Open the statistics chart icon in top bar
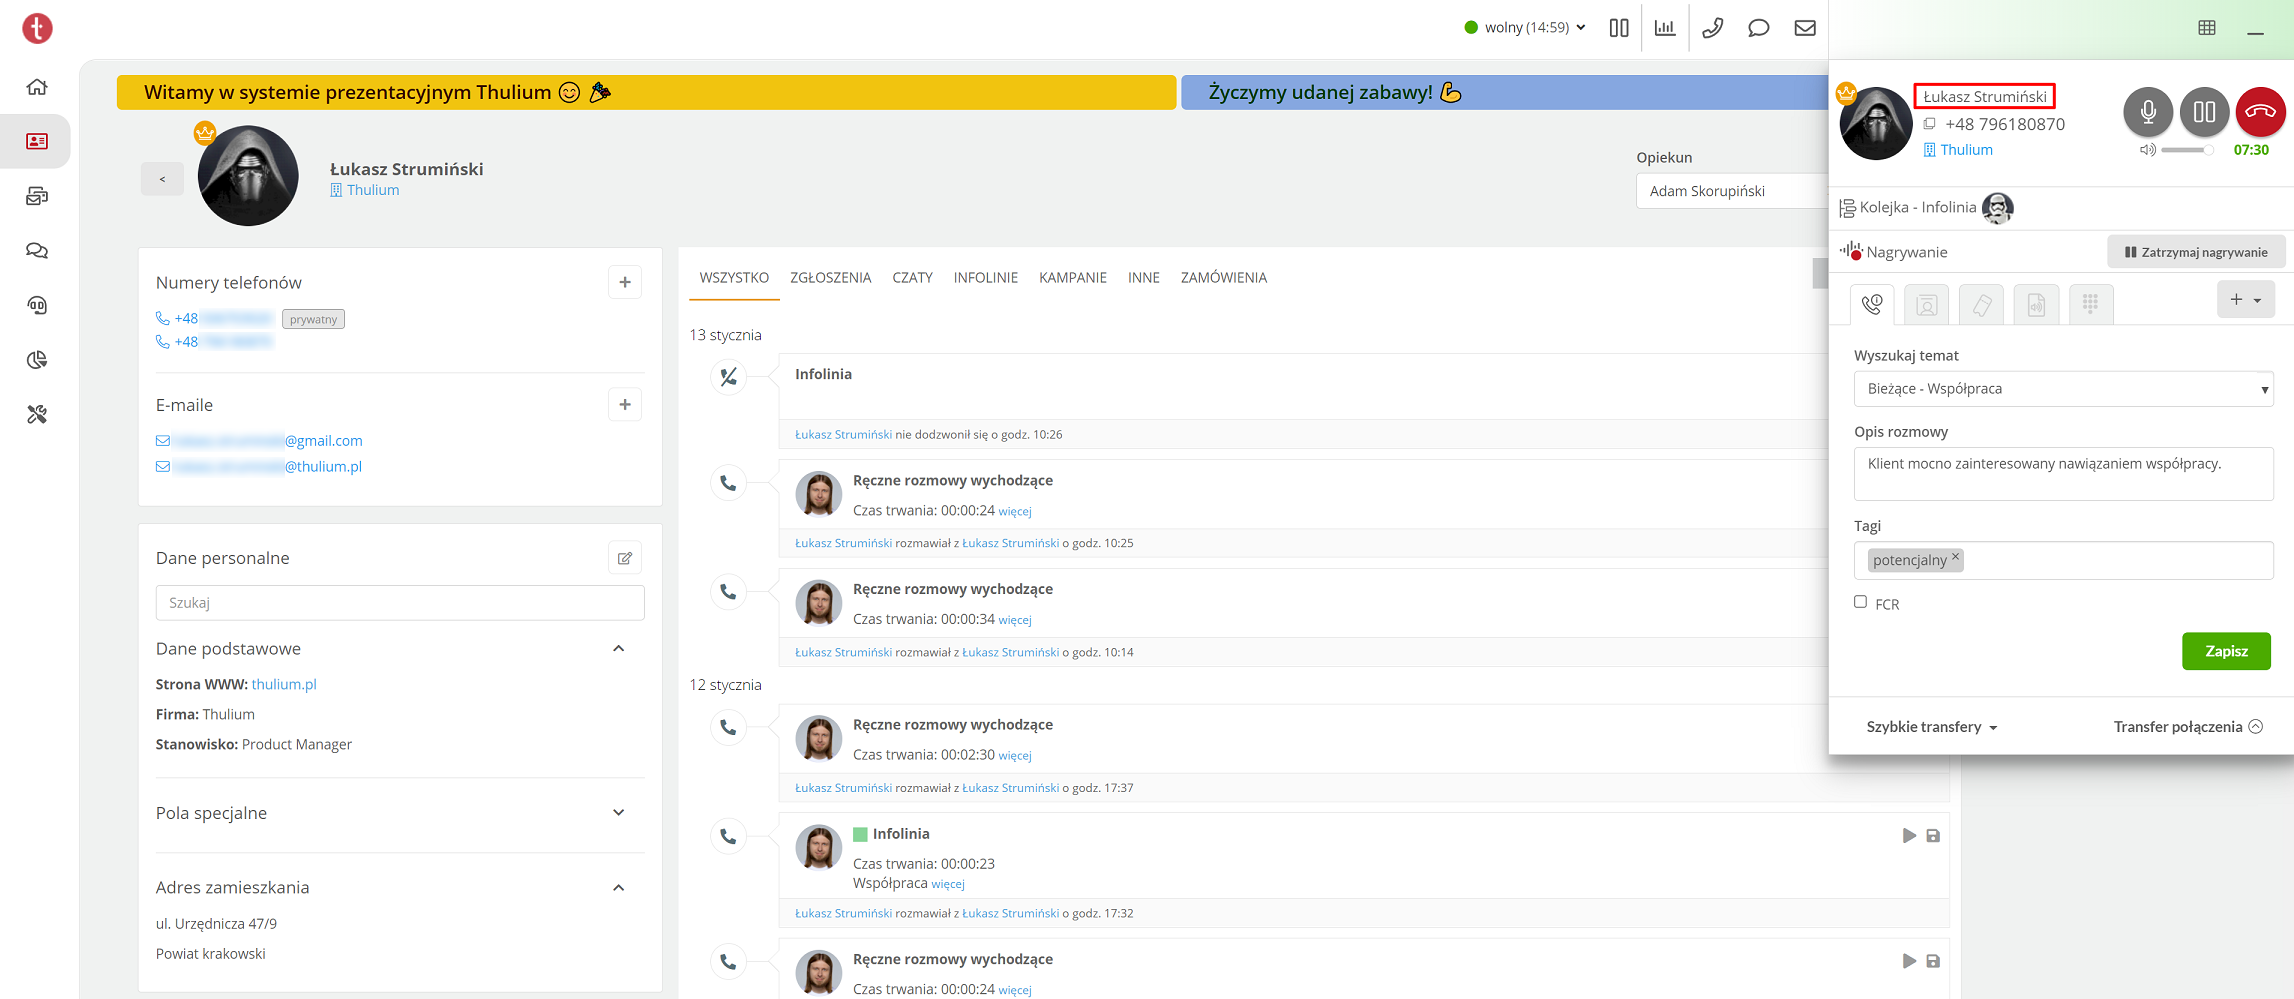 pos(1665,28)
